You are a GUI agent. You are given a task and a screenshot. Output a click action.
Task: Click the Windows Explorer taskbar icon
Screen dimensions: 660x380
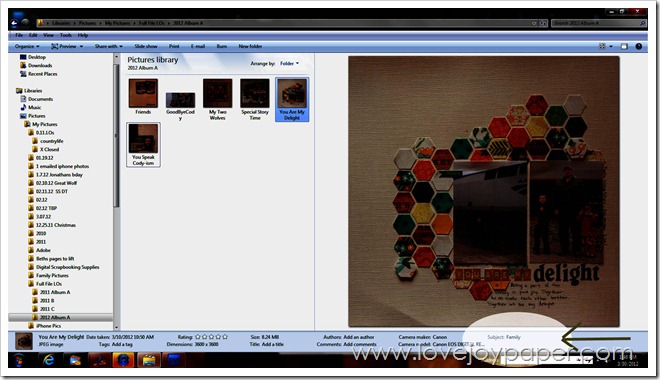coord(149,360)
